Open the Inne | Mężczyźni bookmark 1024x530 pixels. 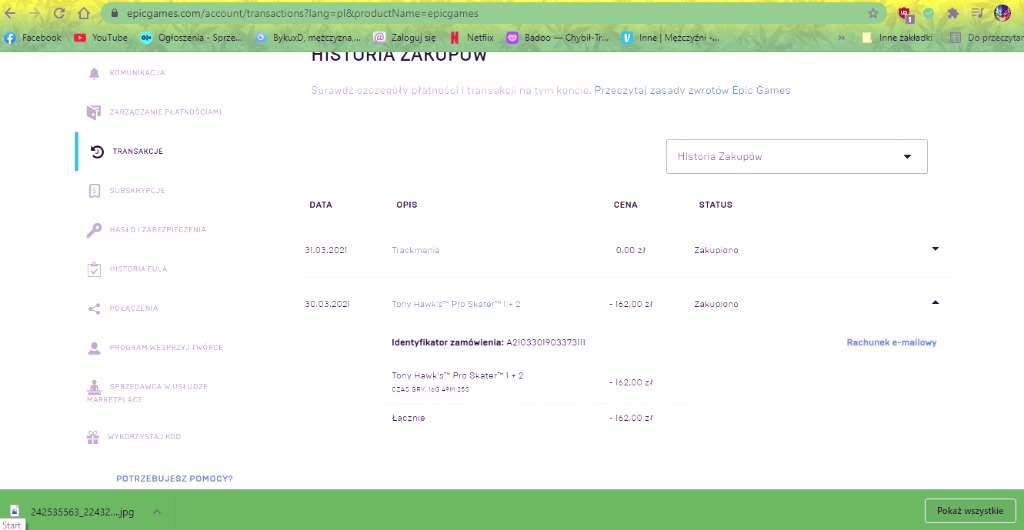pyautogui.click(x=671, y=38)
